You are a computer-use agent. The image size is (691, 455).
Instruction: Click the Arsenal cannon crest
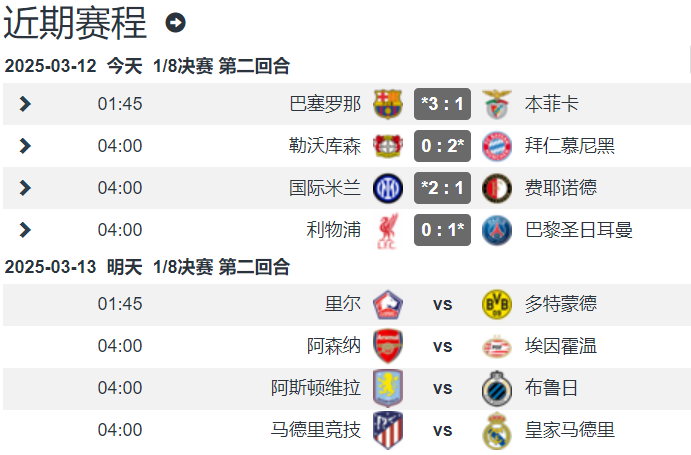click(x=388, y=346)
